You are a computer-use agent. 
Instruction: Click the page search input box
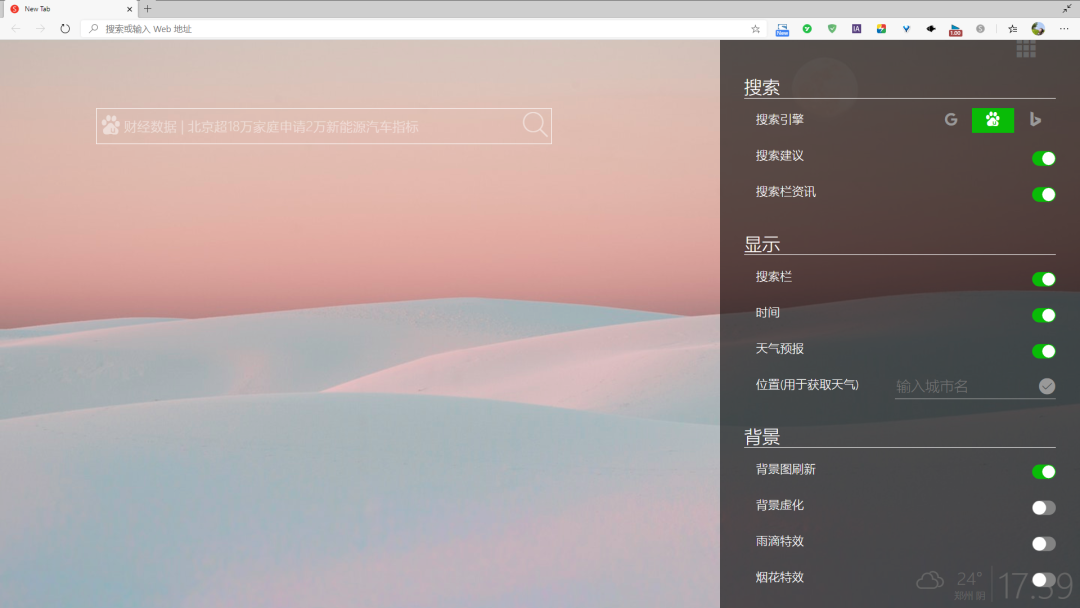pos(324,126)
